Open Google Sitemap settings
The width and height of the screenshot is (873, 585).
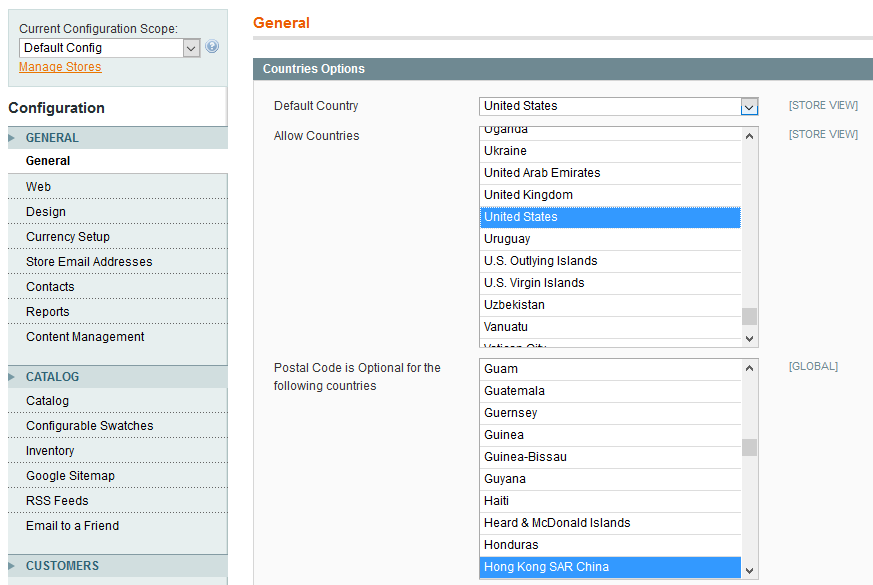(x=70, y=476)
